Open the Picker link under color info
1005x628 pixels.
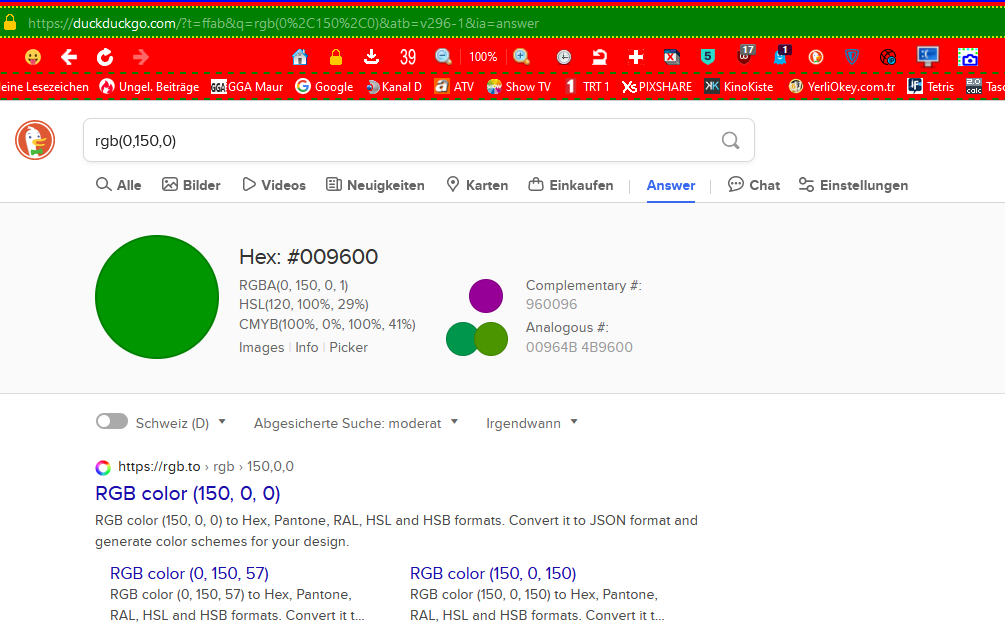(348, 347)
